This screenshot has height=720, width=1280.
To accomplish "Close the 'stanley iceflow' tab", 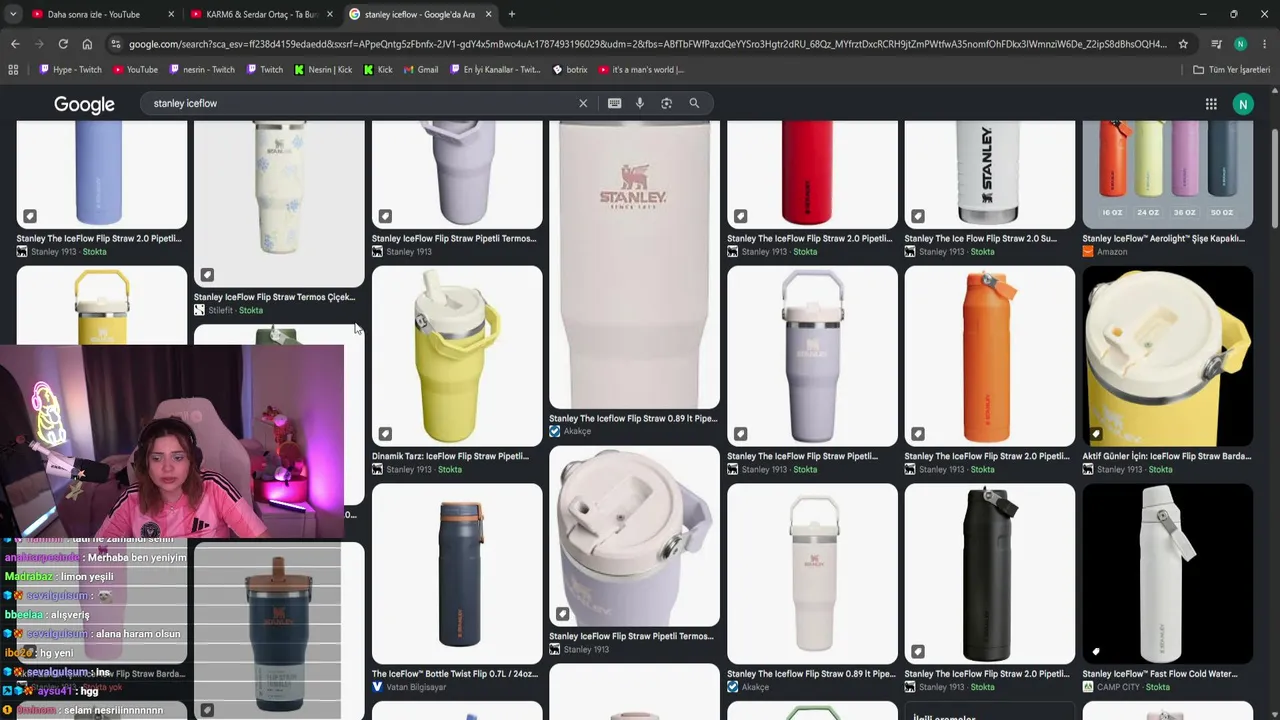I will click(x=489, y=14).
